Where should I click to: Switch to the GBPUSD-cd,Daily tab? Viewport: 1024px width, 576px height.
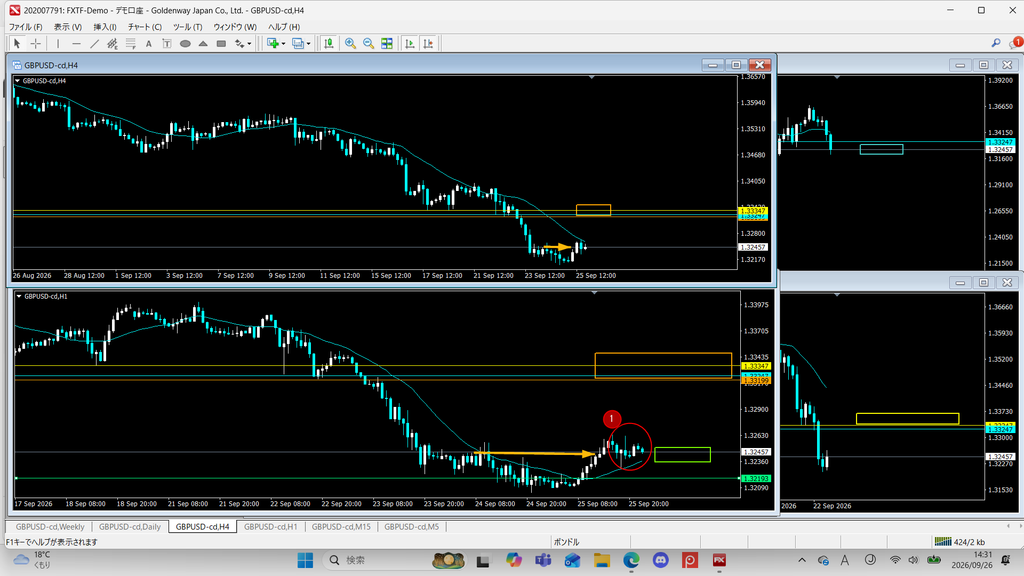pos(130,526)
